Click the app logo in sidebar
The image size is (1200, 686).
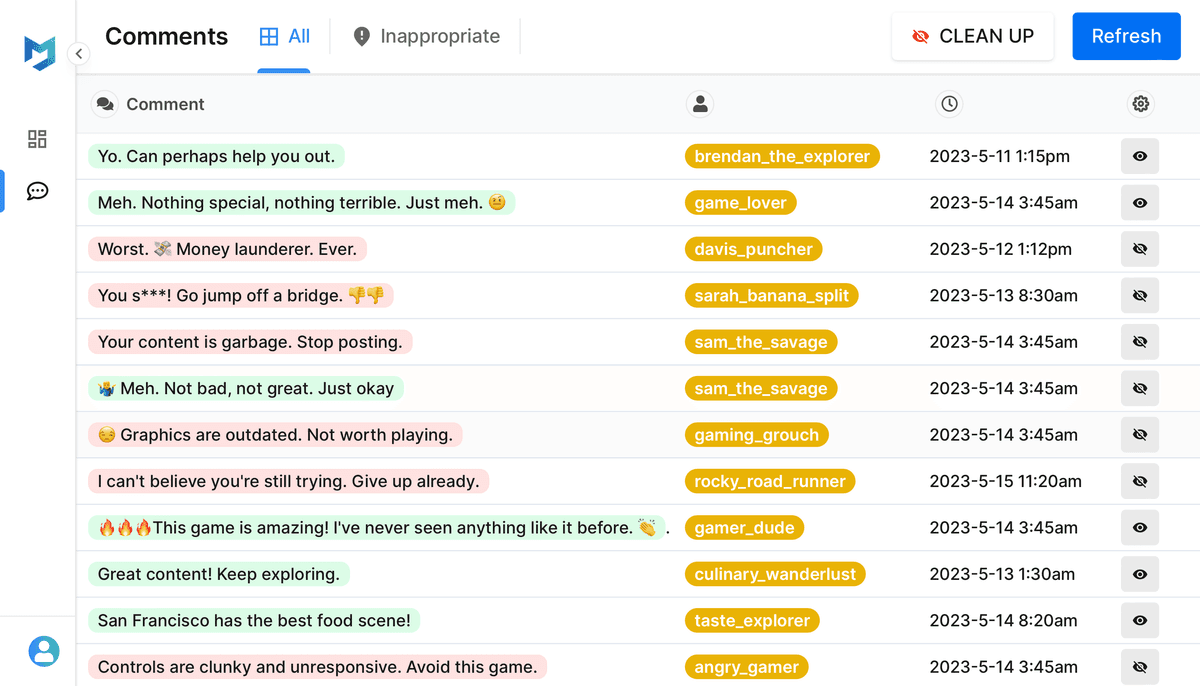click(39, 53)
